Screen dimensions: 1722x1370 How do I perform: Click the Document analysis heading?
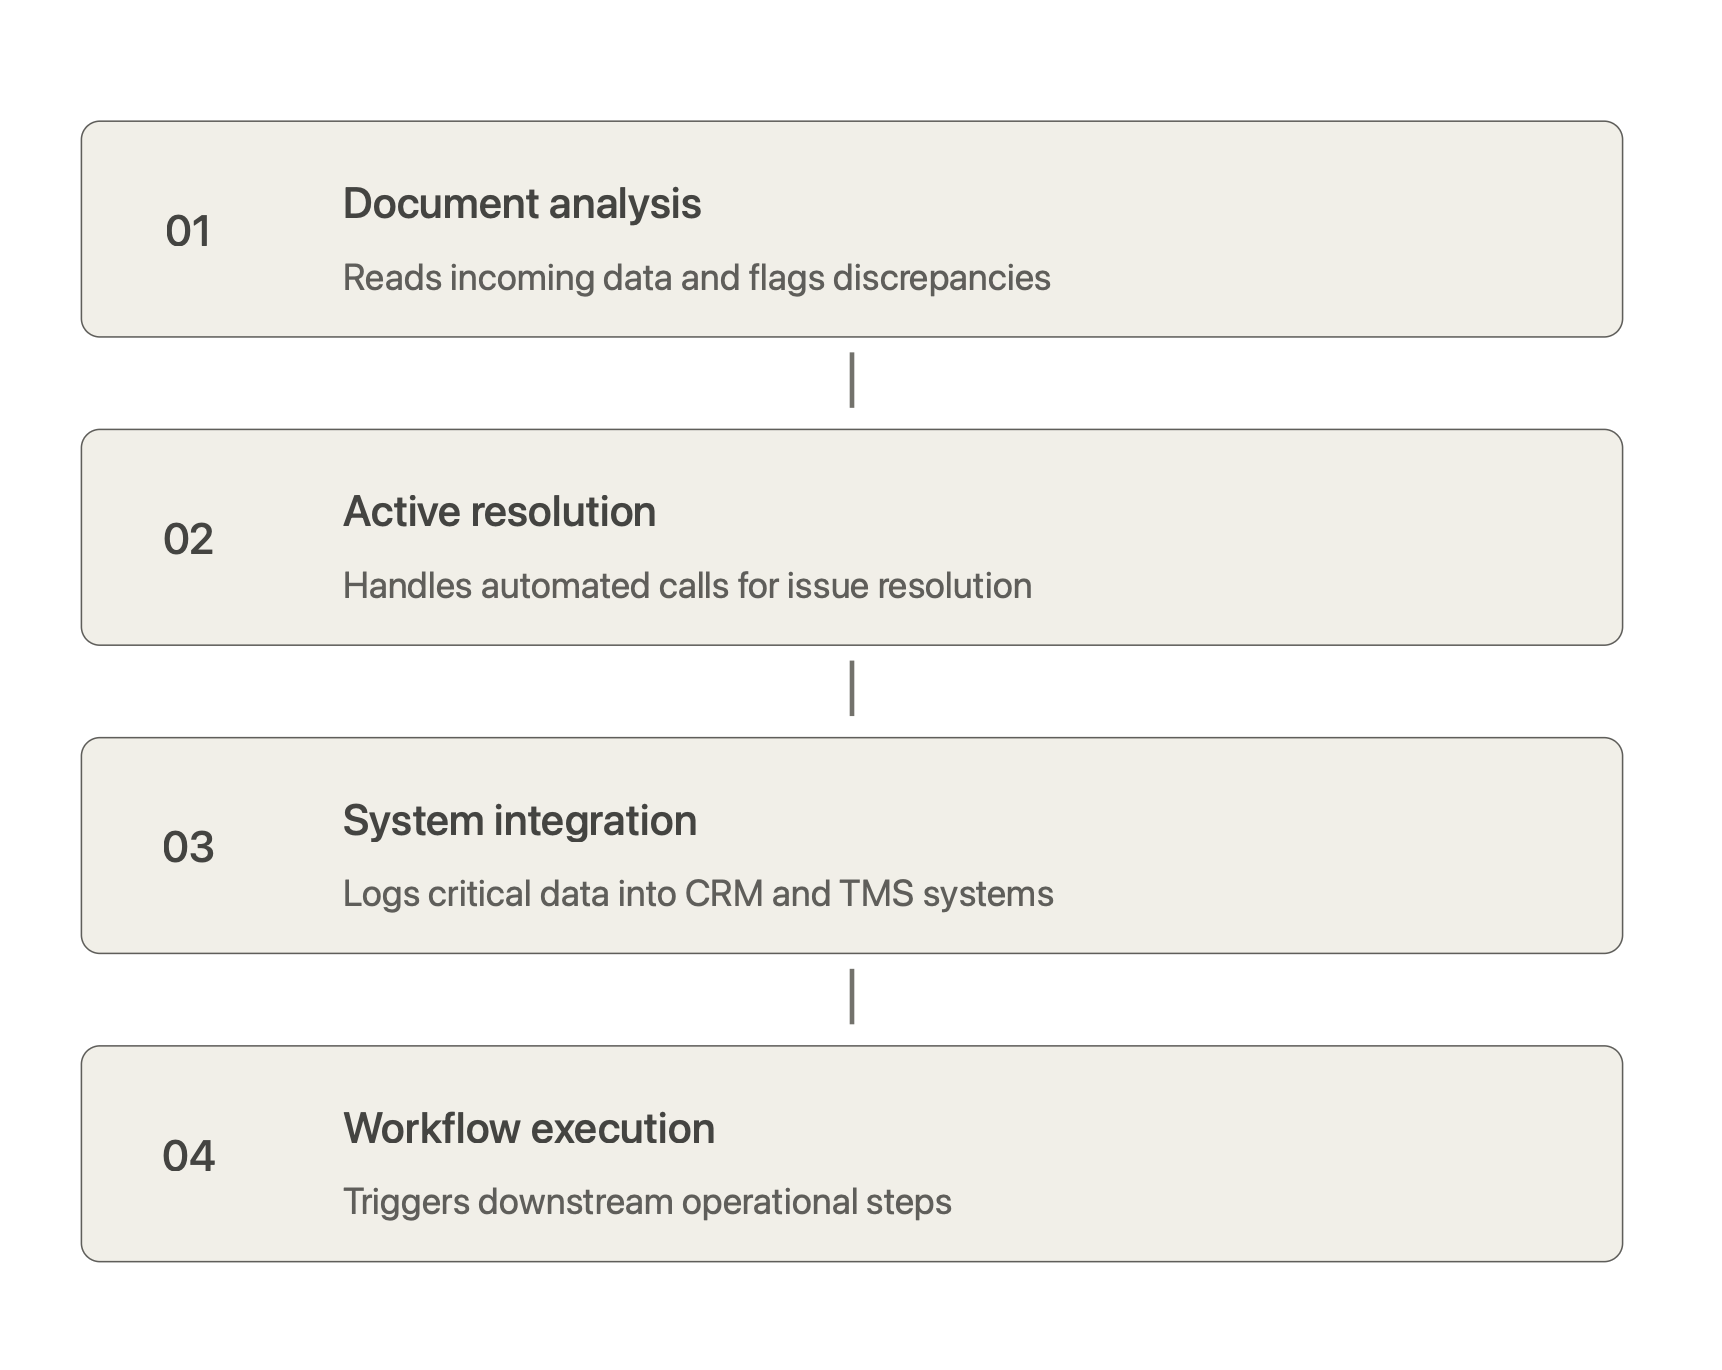[522, 204]
